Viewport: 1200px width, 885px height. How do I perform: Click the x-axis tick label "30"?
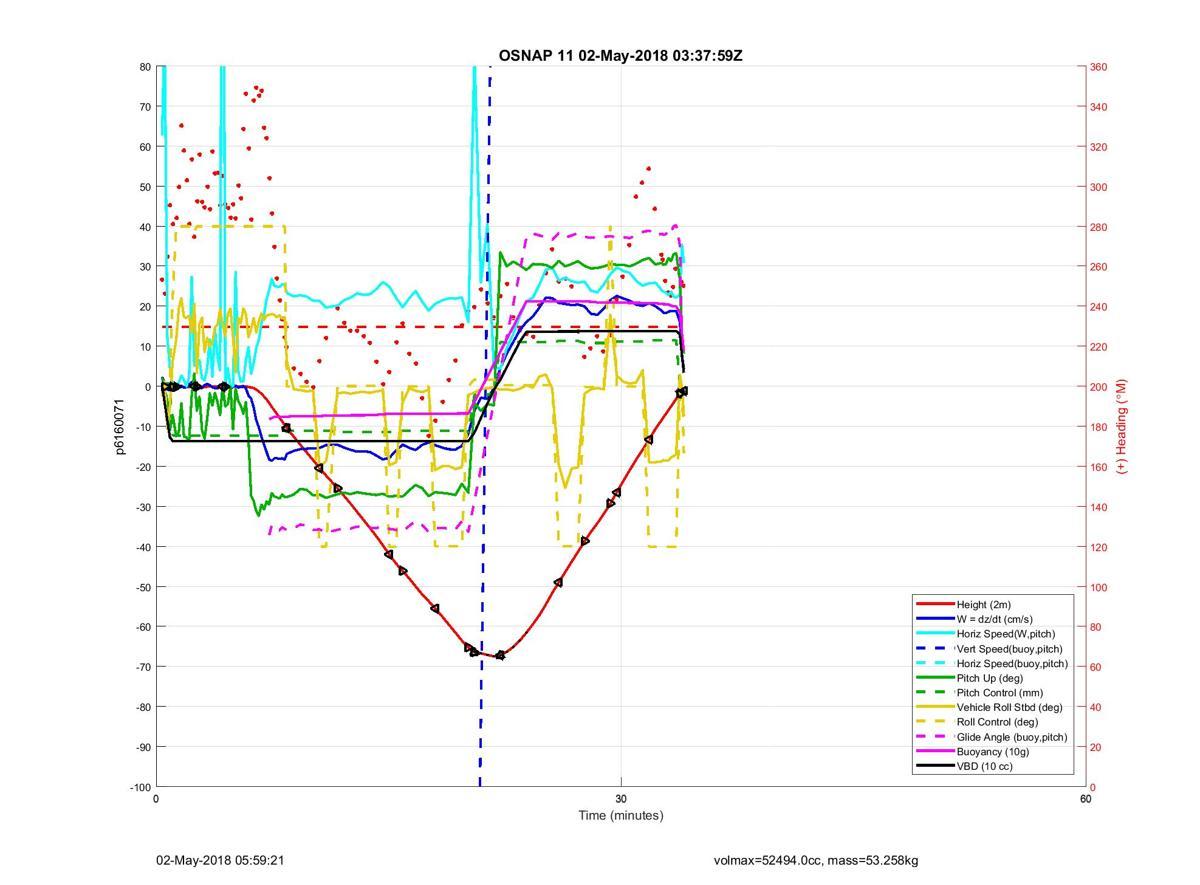coord(621,799)
